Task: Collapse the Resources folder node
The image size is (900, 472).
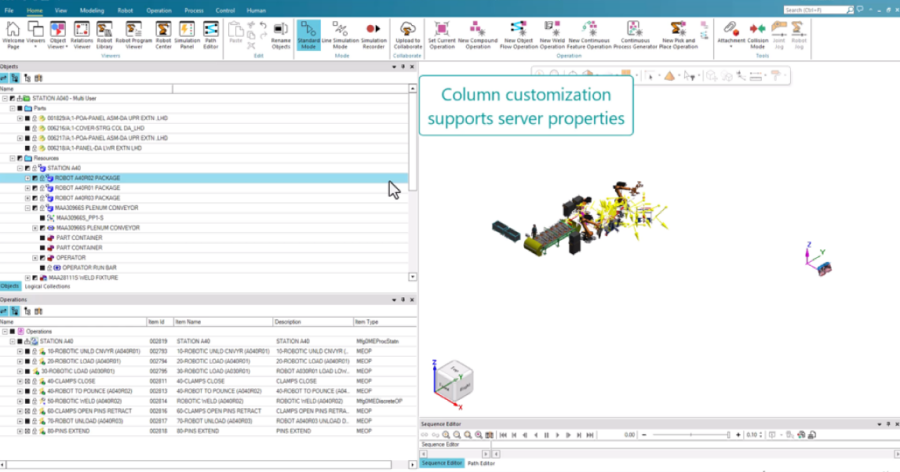Action: 13,158
